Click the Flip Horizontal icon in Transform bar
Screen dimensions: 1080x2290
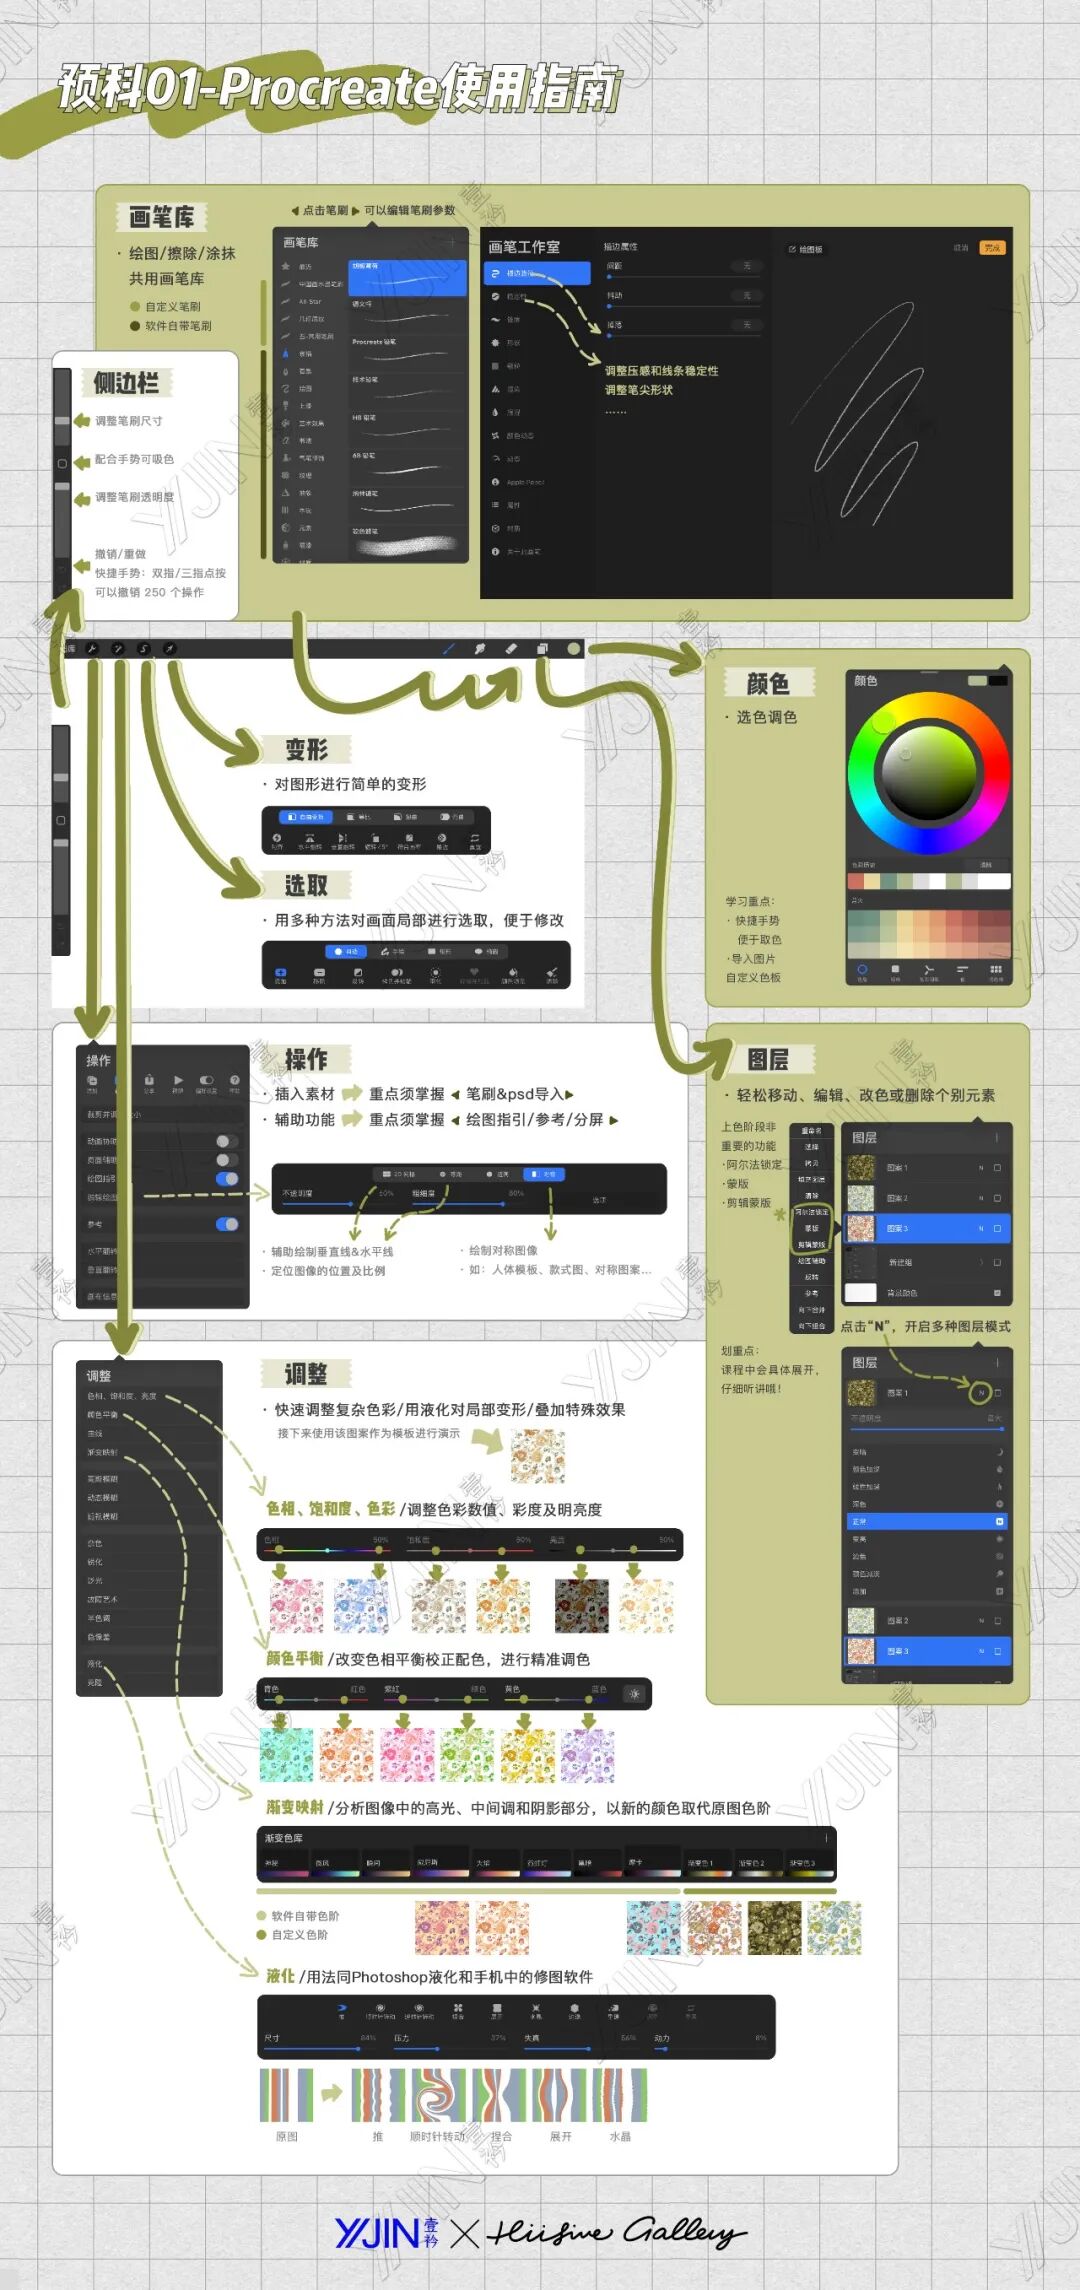coord(310,838)
